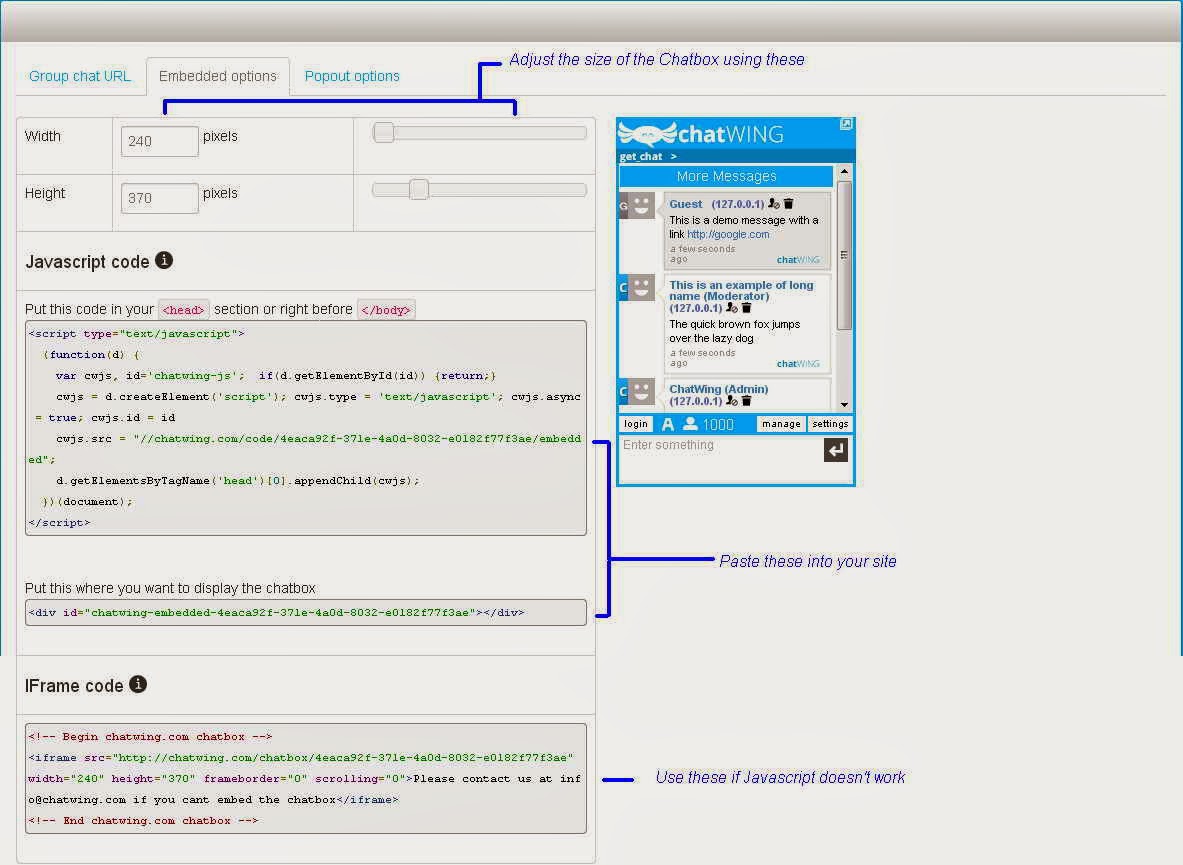The width and height of the screenshot is (1183, 865).
Task: Click inside the Javascript script code box
Action: point(306,428)
